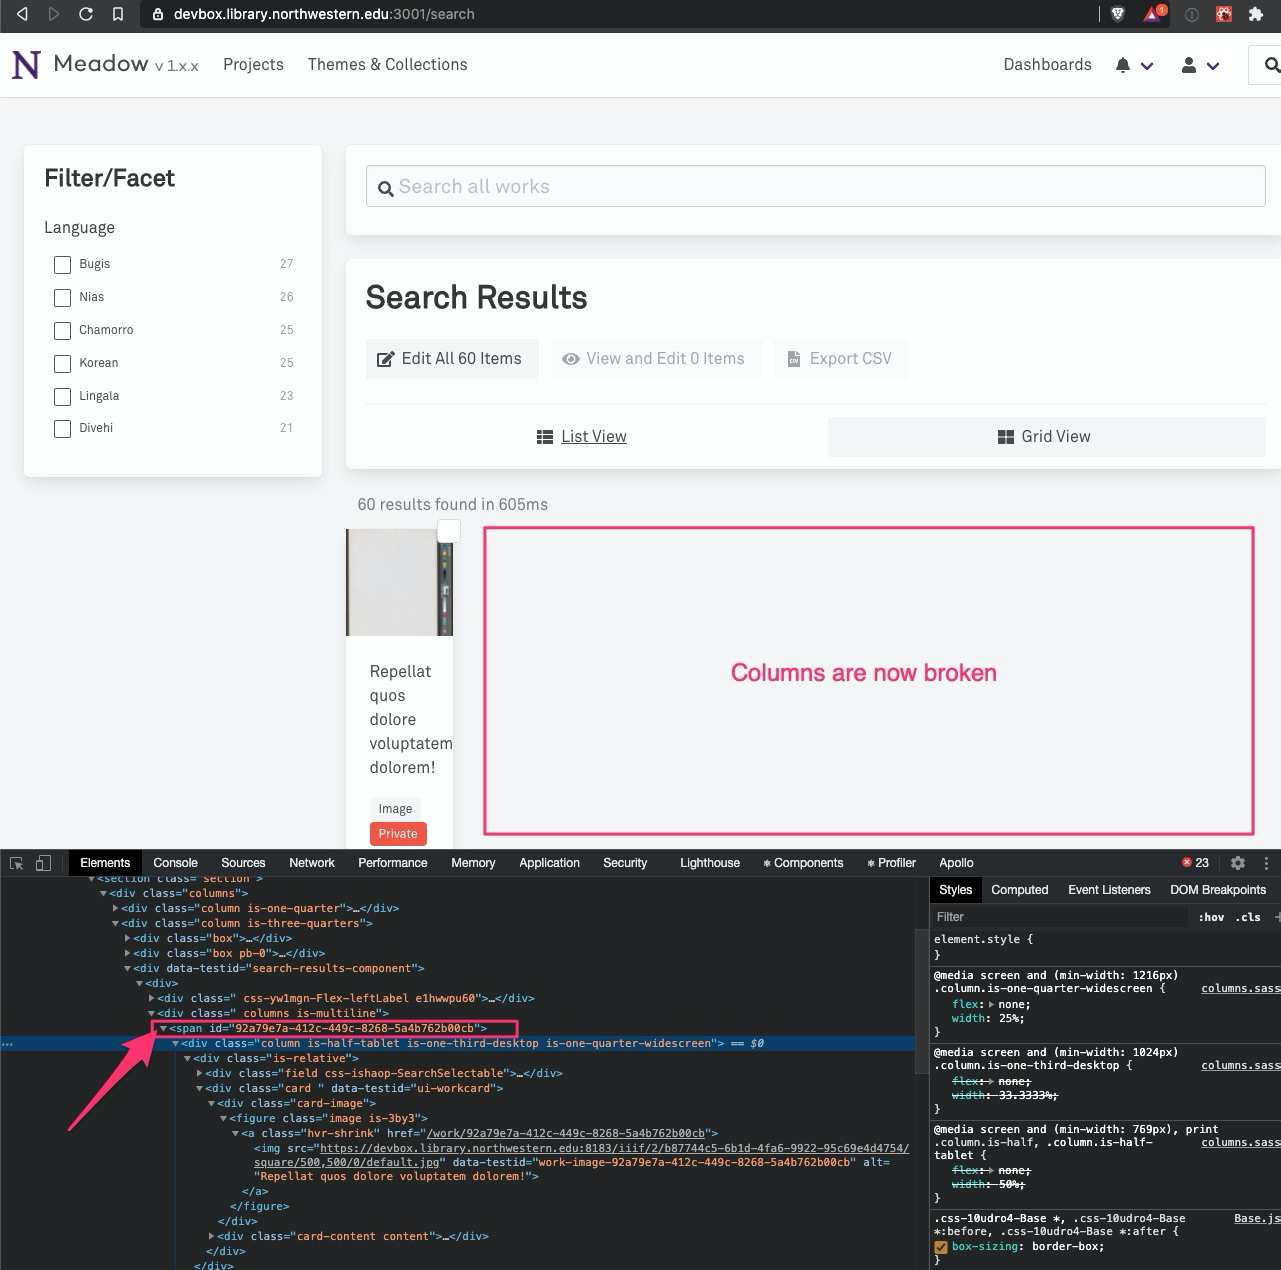
Task: Toggle the DevTools device toolbar icon
Action: [43, 863]
